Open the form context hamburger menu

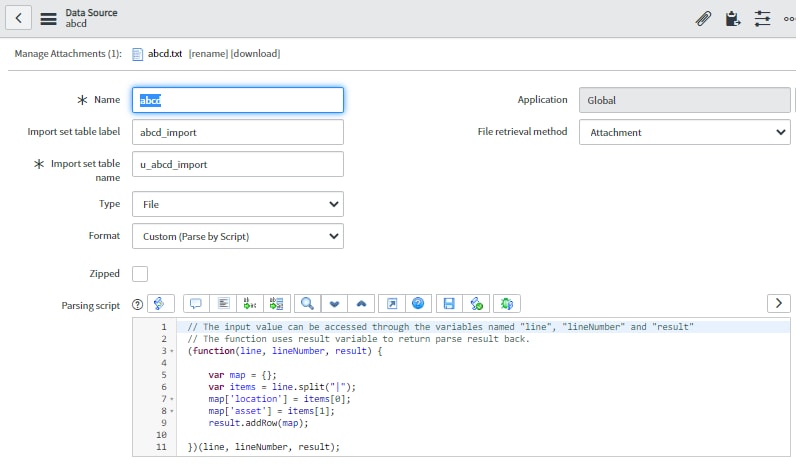point(48,18)
